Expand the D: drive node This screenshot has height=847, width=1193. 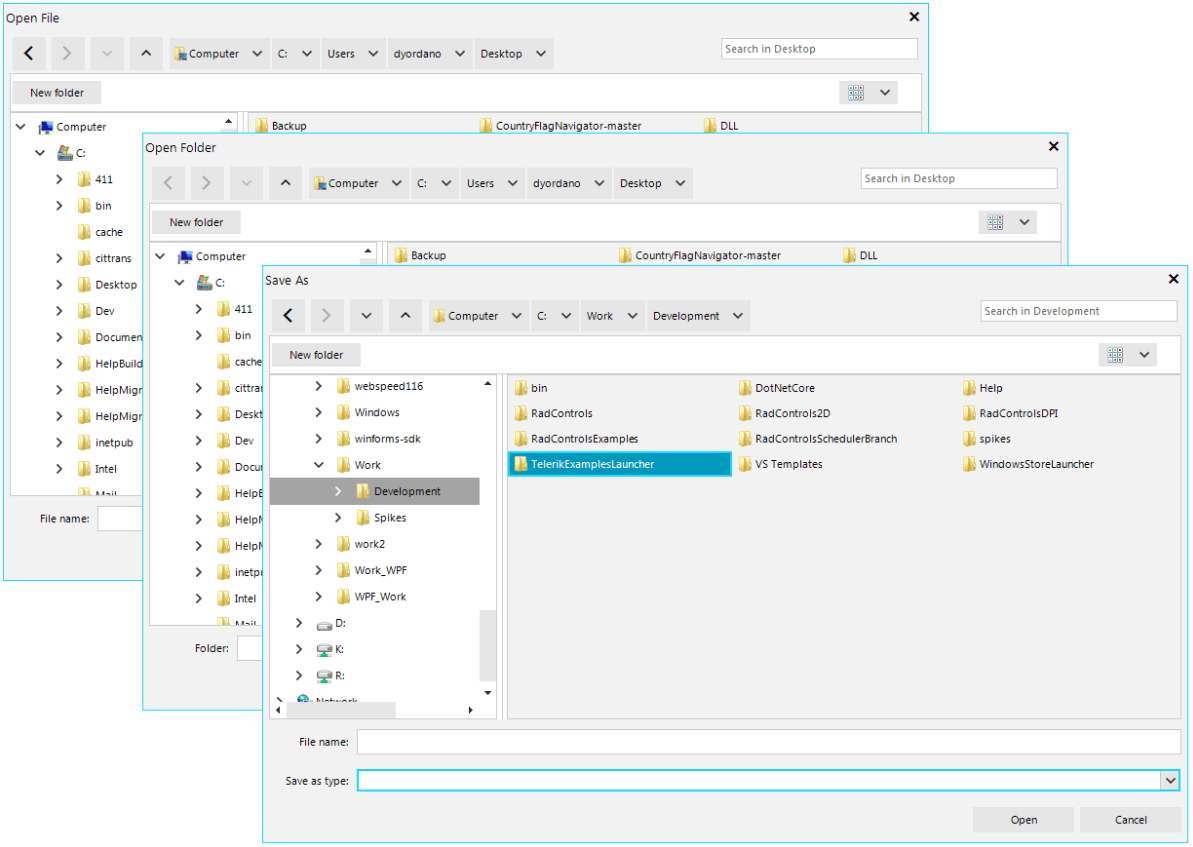pos(299,623)
